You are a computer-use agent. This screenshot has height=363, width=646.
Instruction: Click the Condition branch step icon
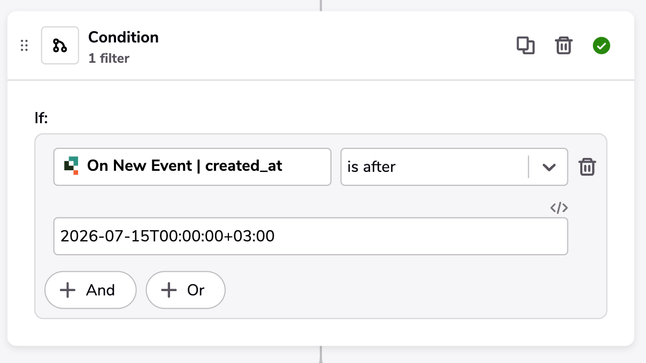point(60,45)
